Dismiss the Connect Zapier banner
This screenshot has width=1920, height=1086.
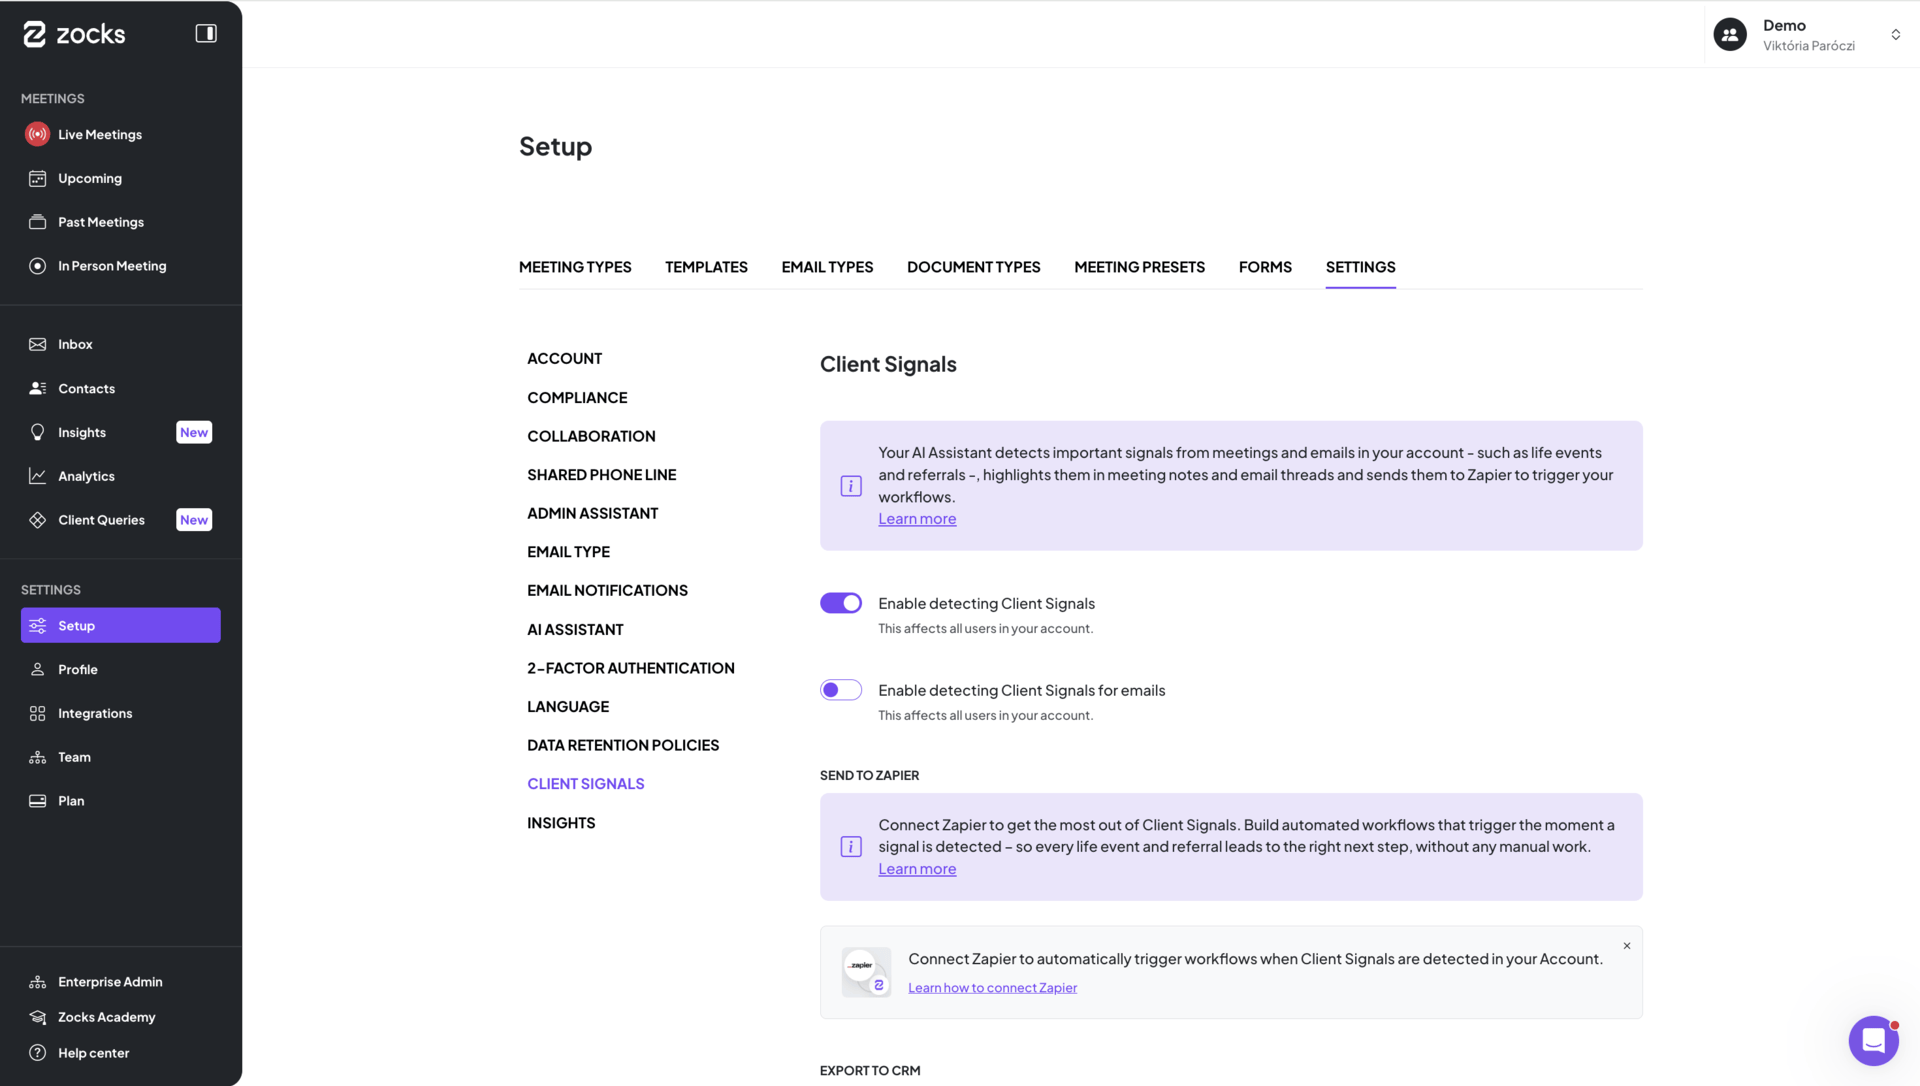pos(1627,946)
